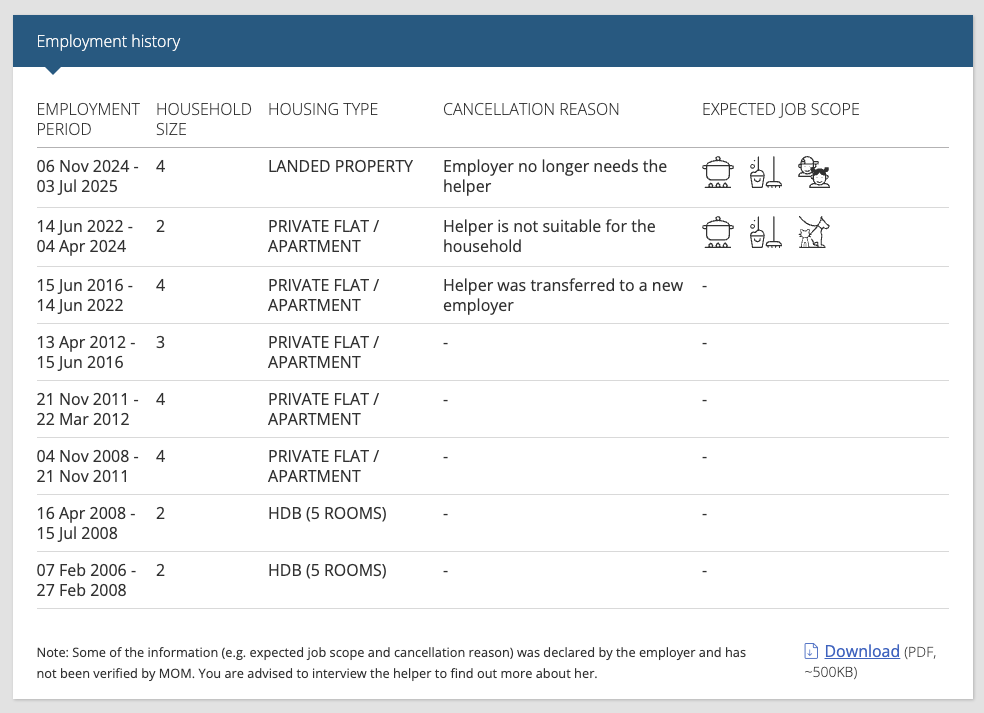This screenshot has height=713, width=984.
Task: Click 'Helper is not suitable for the household'
Action: (x=549, y=236)
